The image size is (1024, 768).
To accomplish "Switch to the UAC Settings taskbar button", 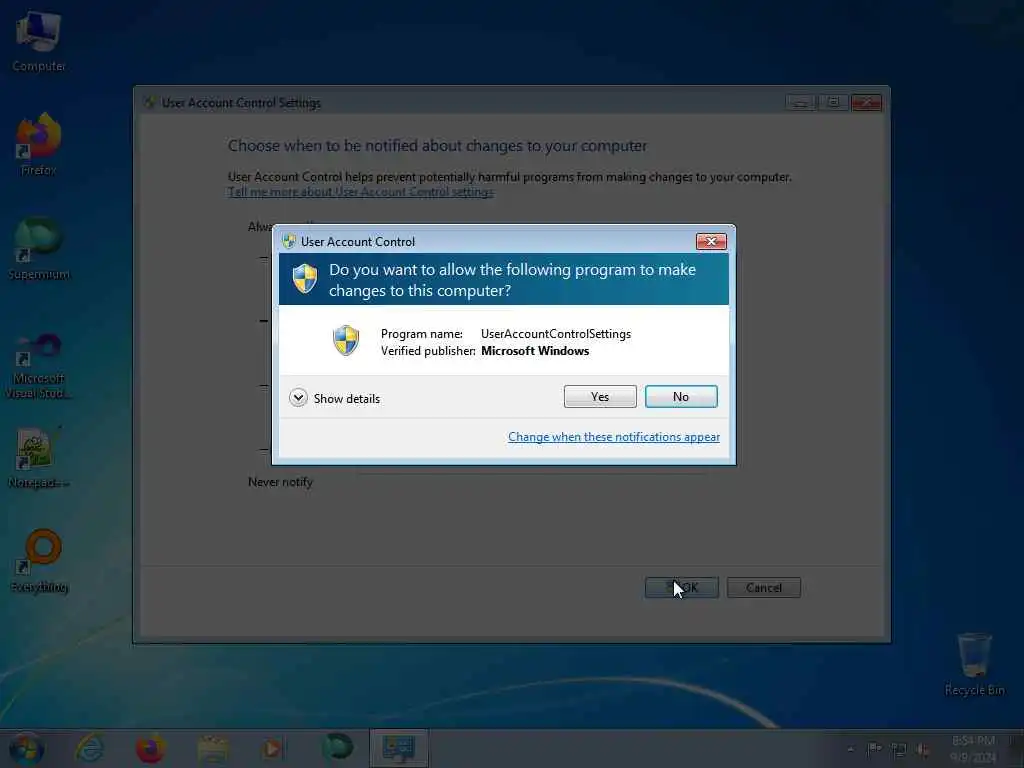I will coord(399,748).
